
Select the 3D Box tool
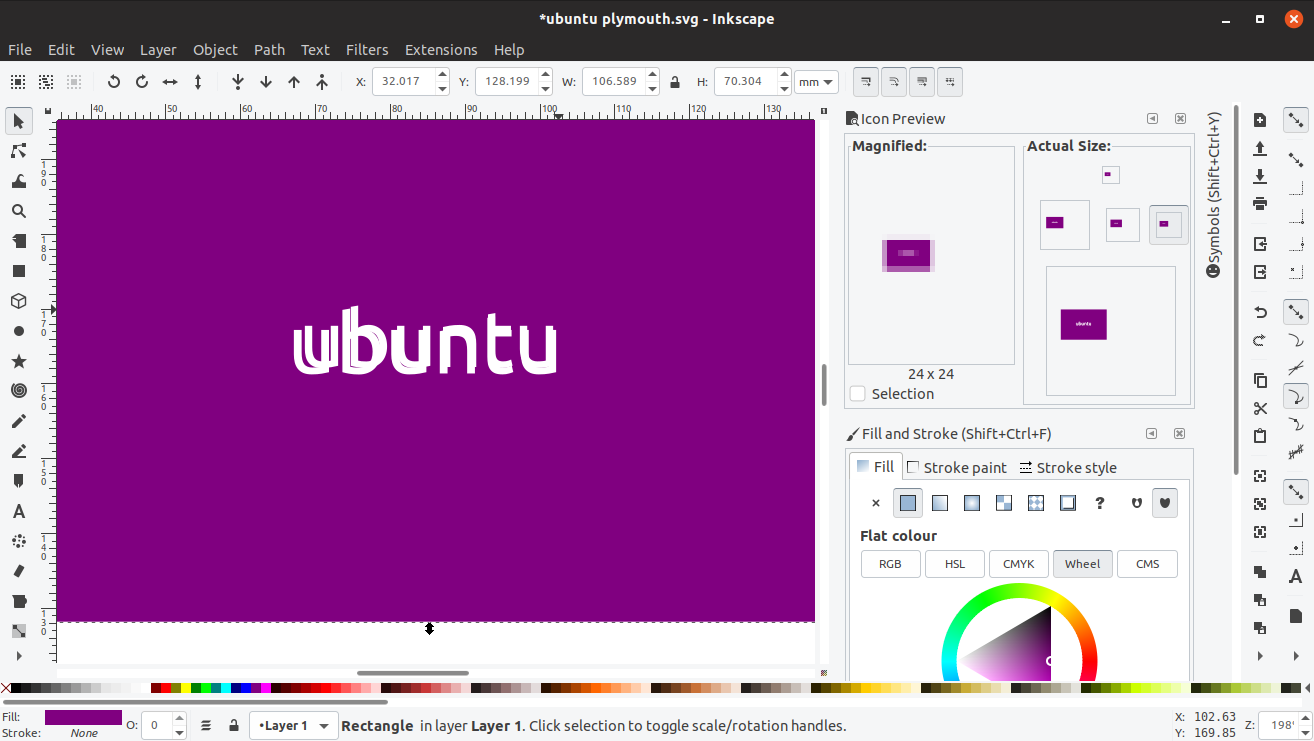pyautogui.click(x=18, y=301)
